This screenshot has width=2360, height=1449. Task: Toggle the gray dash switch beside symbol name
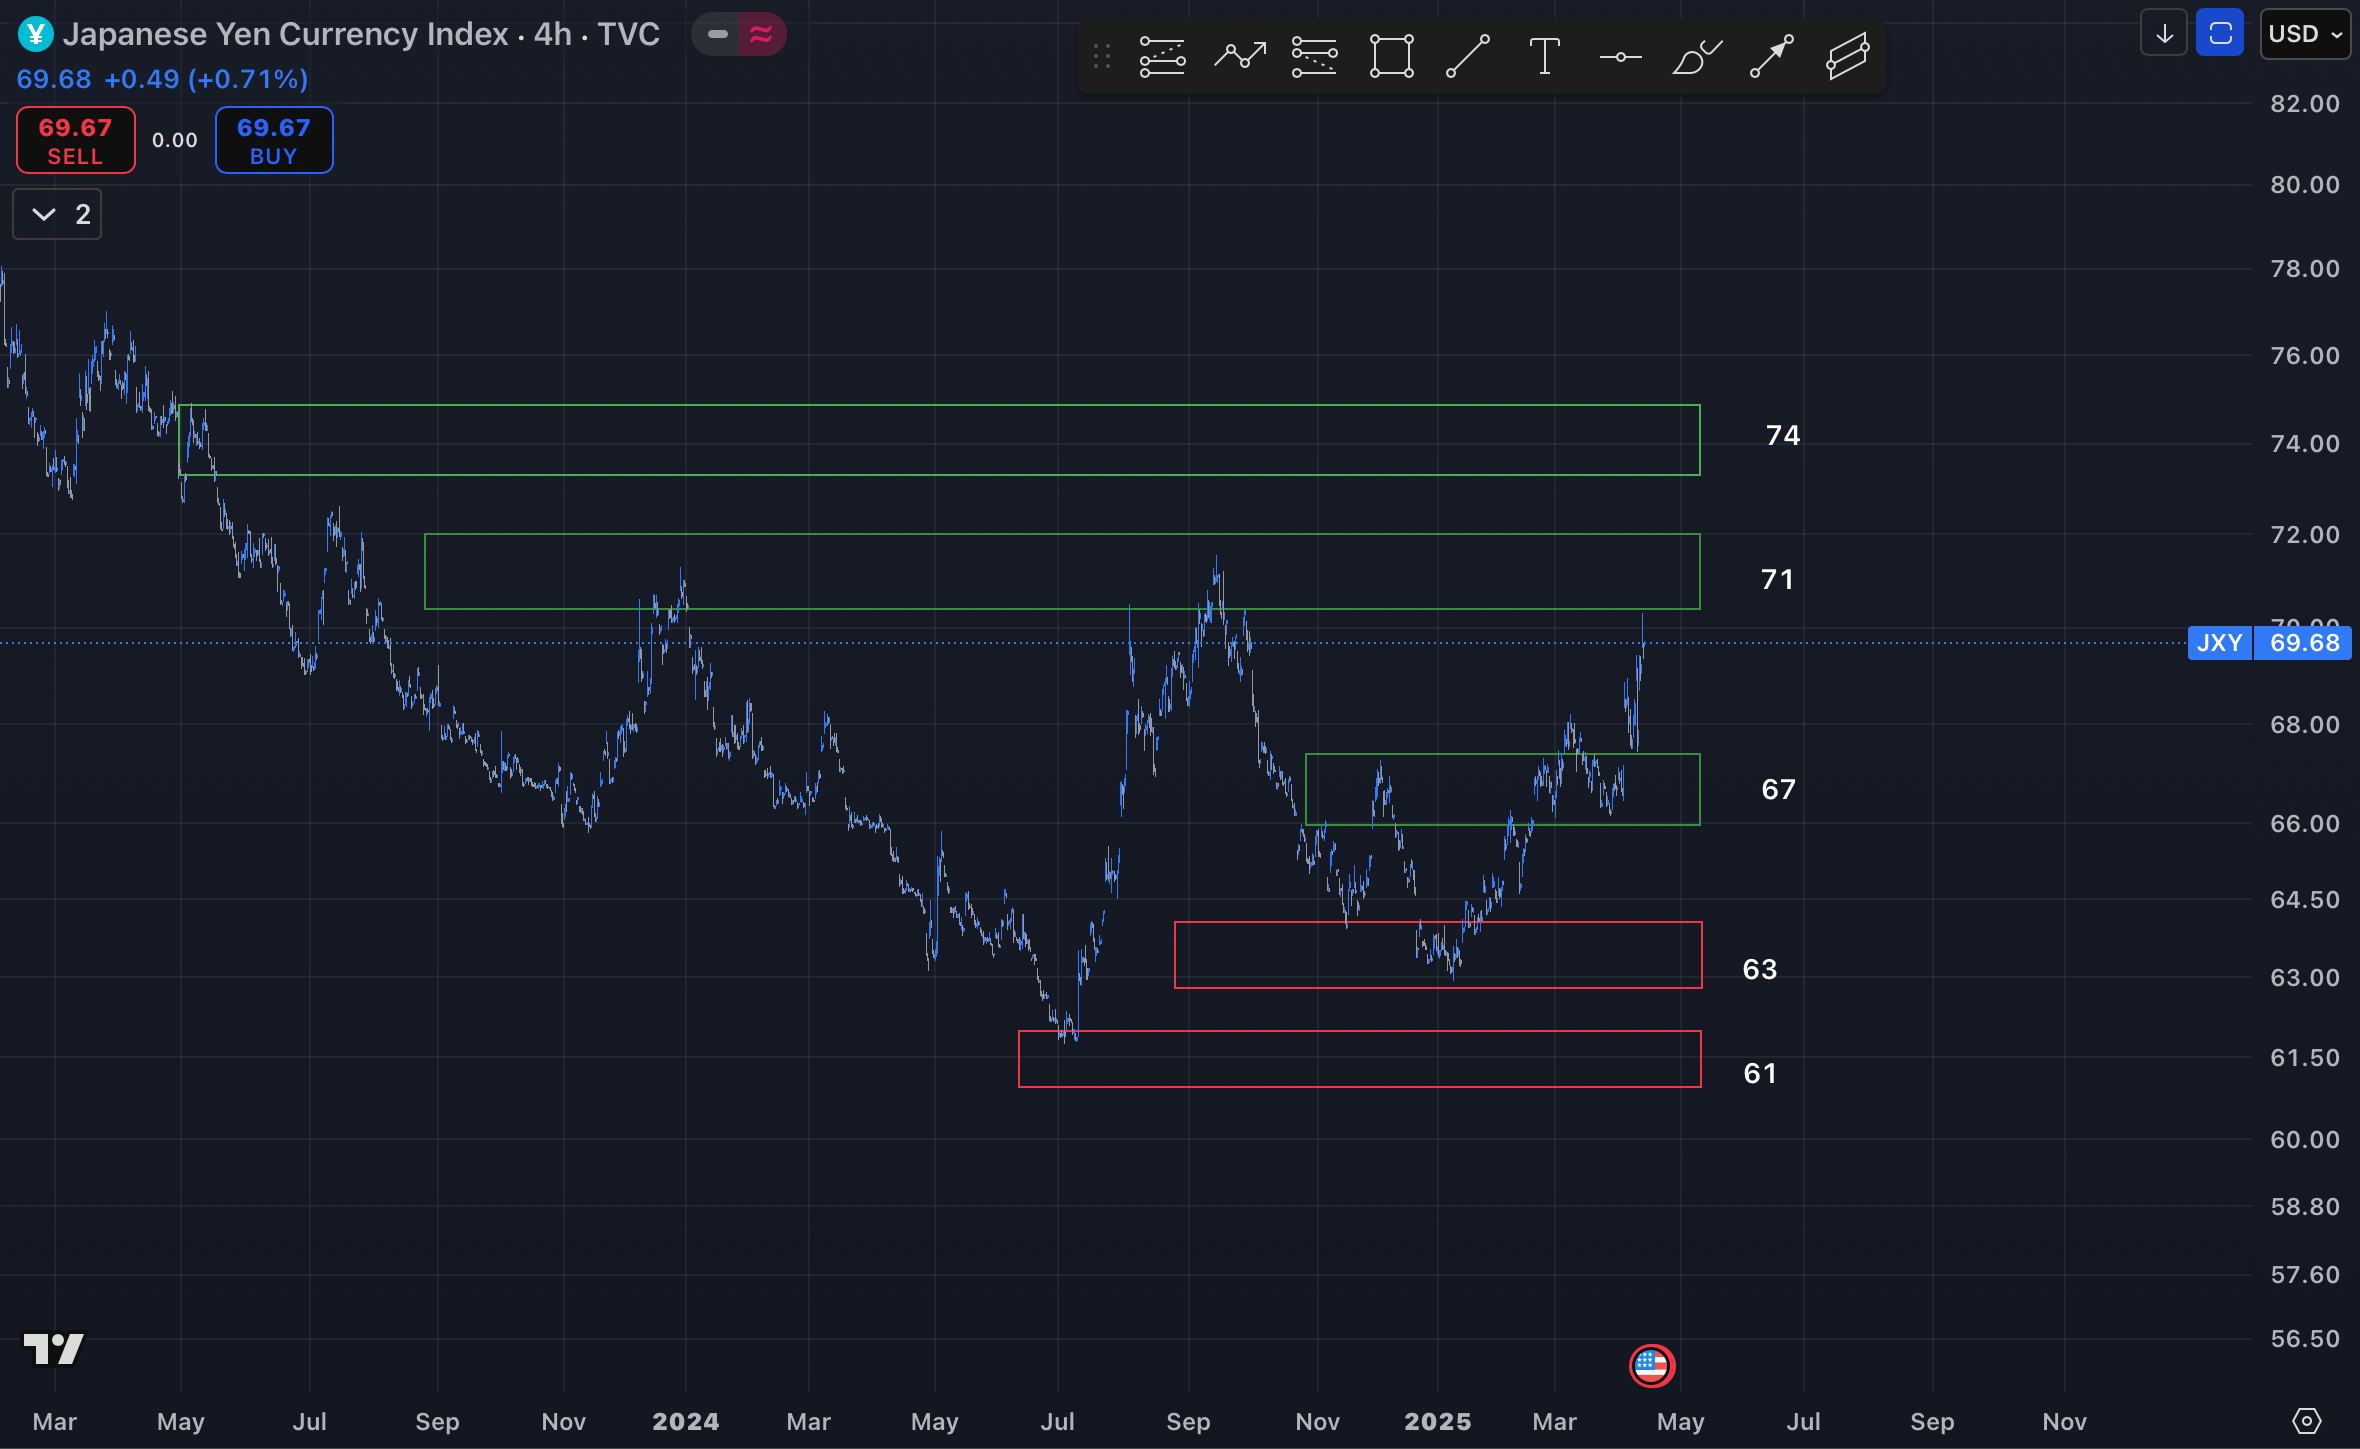click(x=716, y=33)
